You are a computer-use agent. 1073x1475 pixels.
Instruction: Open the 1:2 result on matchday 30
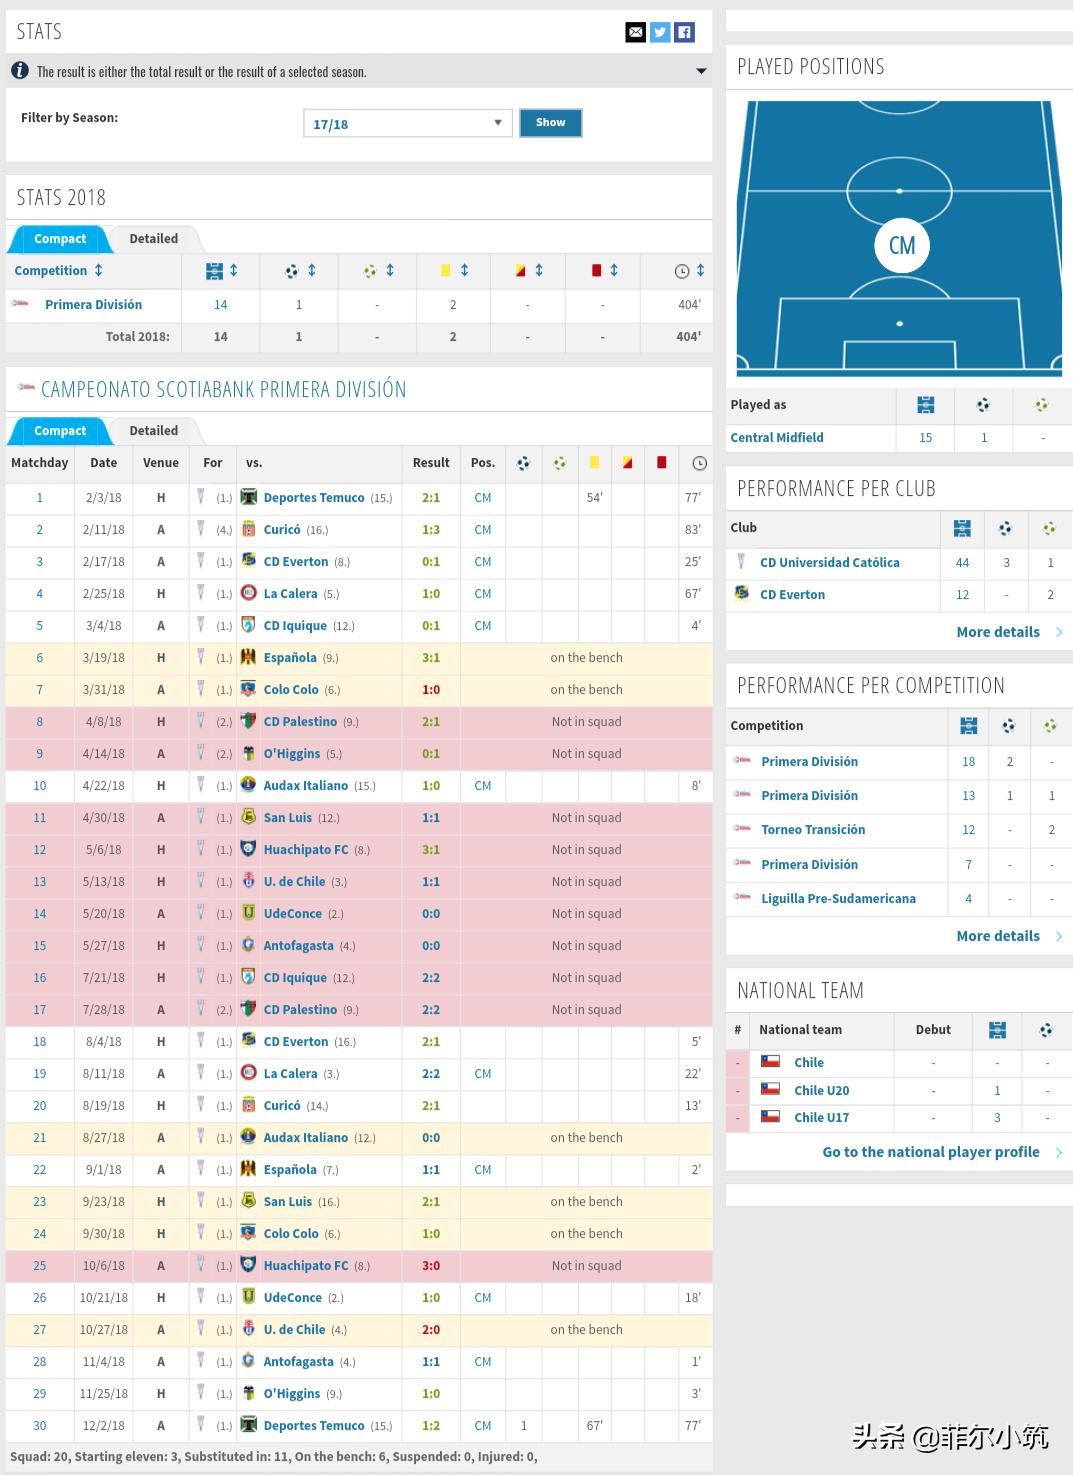pos(431,1425)
